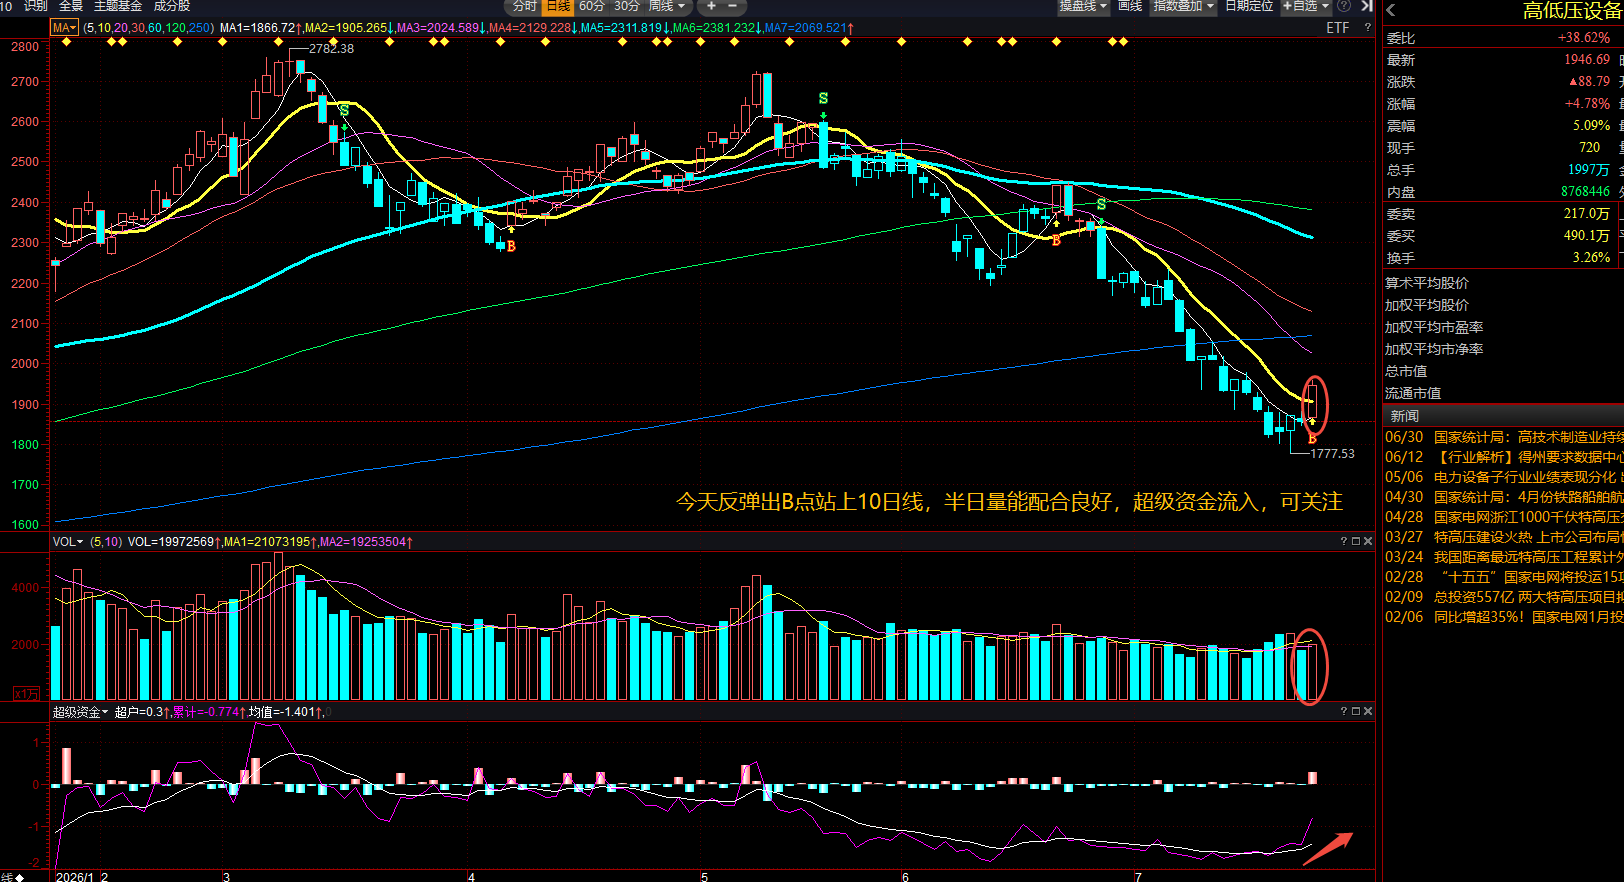This screenshot has width=1624, height=882.
Task: Open news 06/12 行业解析 得州要求数据中心
Action: (x=1503, y=457)
